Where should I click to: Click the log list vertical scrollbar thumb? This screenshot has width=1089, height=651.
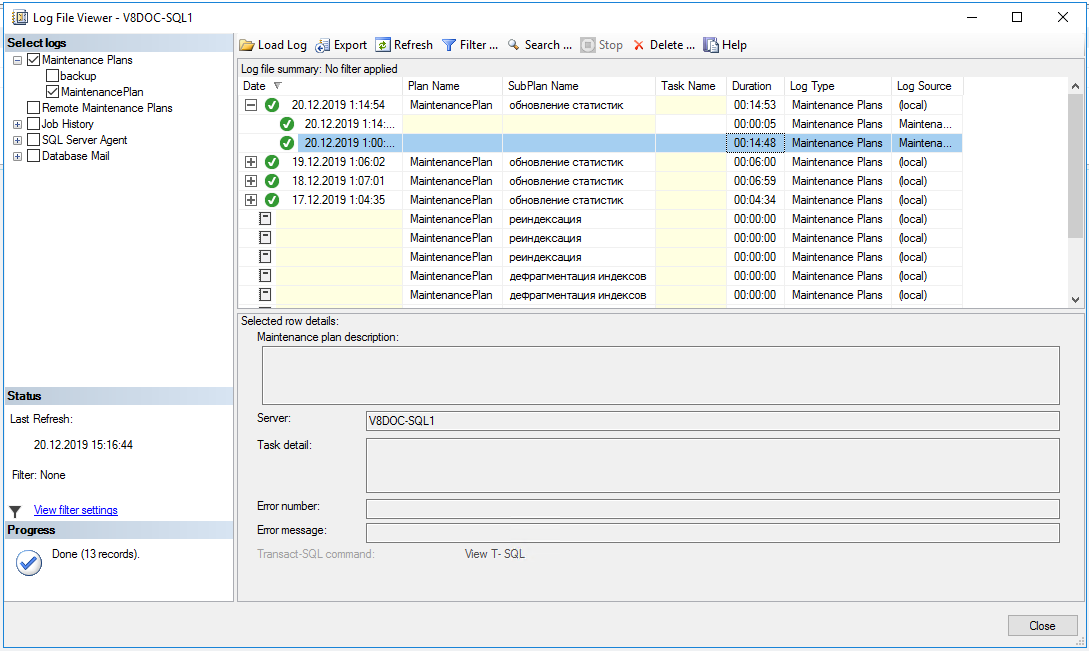(x=1075, y=166)
